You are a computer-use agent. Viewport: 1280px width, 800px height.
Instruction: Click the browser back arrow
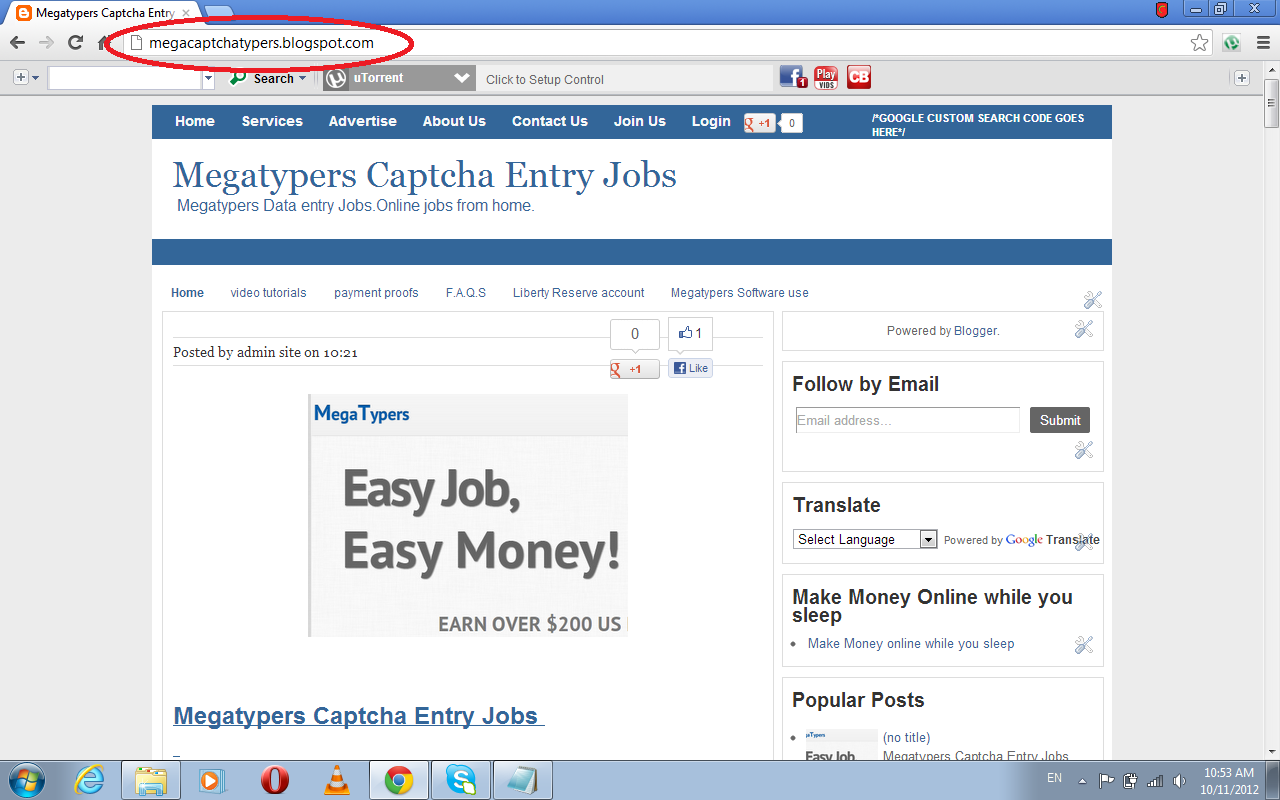tap(17, 42)
